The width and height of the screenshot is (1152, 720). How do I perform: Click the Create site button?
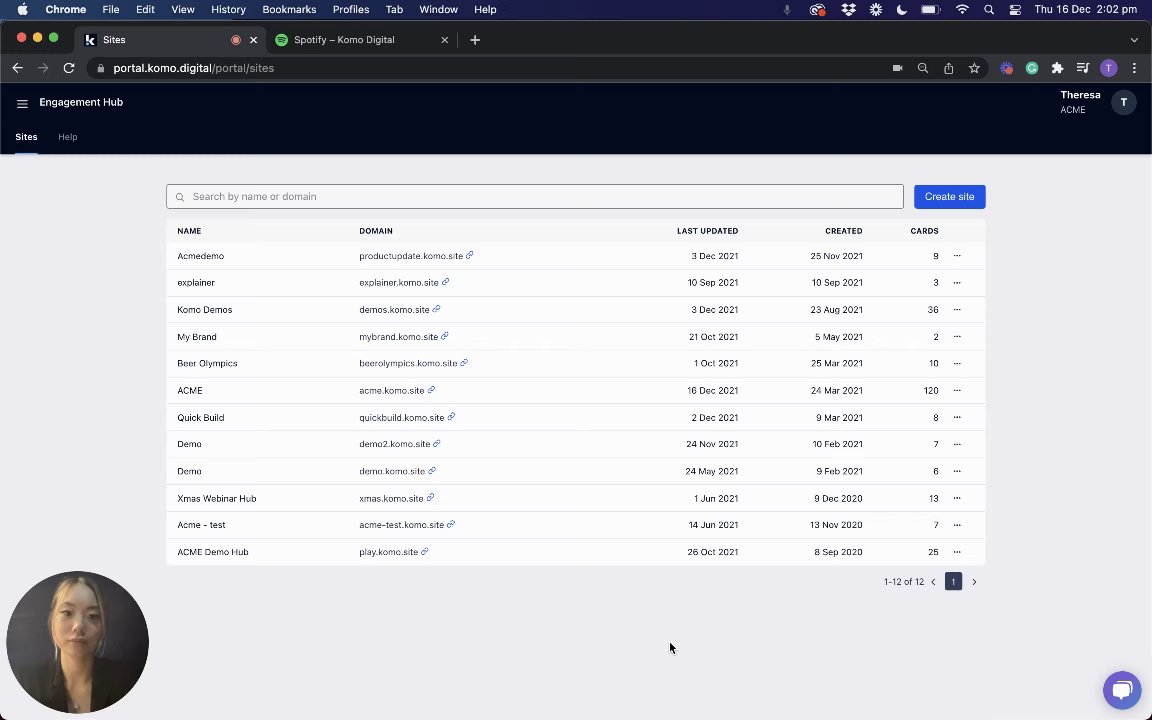(x=949, y=197)
